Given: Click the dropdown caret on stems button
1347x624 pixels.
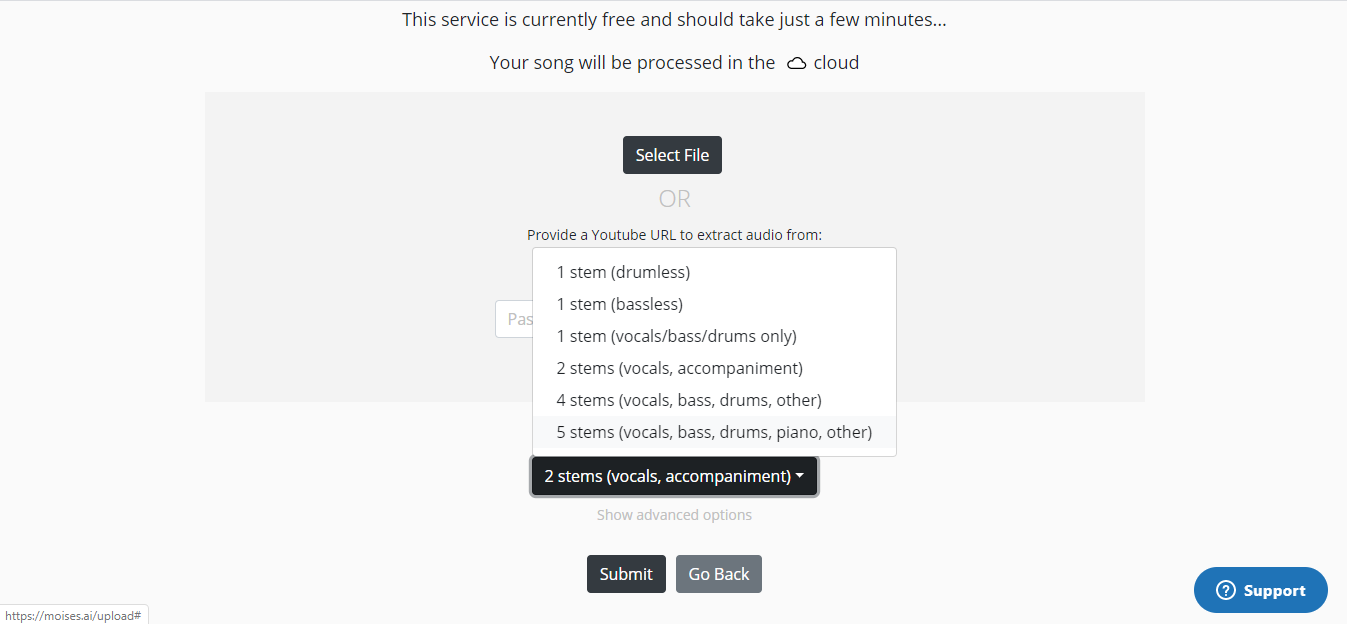Looking at the screenshot, I should pos(800,477).
